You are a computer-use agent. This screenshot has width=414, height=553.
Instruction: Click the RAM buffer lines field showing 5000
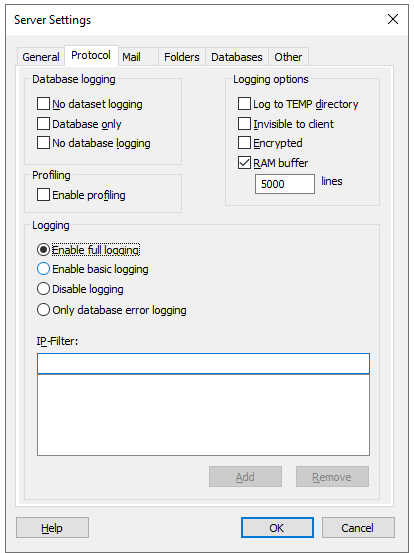tap(285, 184)
